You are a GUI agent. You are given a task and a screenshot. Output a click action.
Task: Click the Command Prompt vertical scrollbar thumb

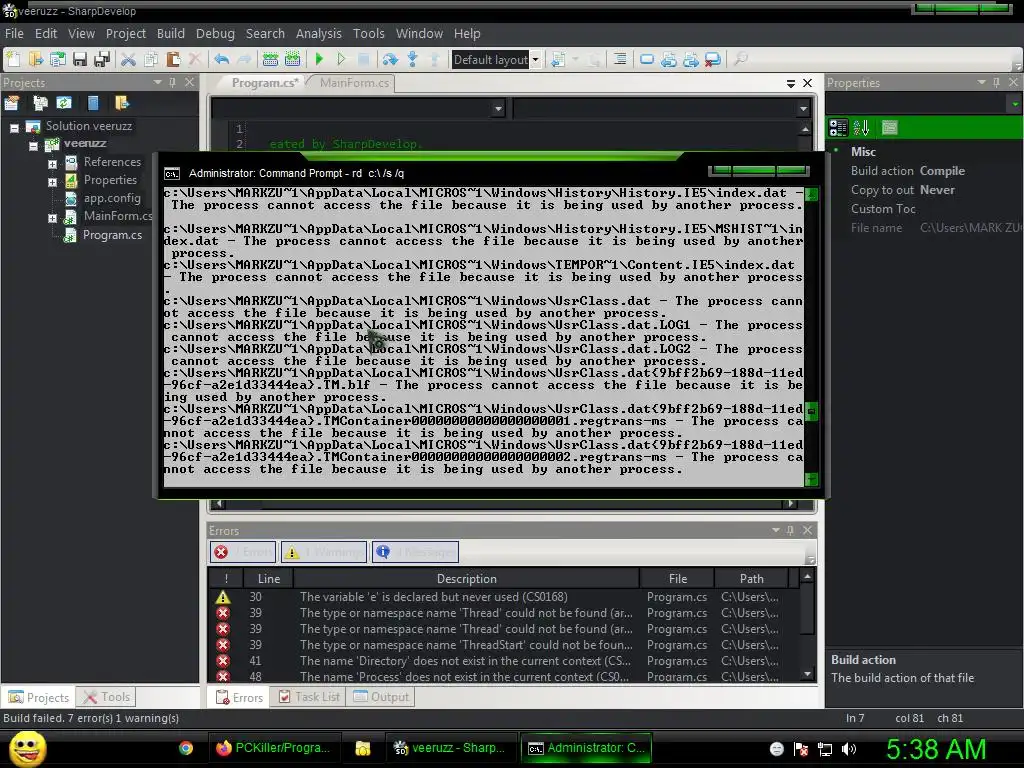pos(810,411)
